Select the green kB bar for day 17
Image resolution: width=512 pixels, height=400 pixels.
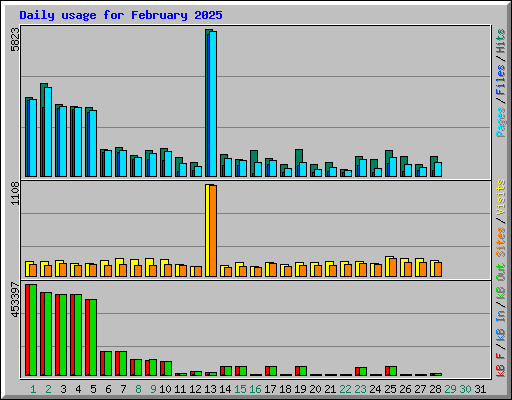click(273, 371)
